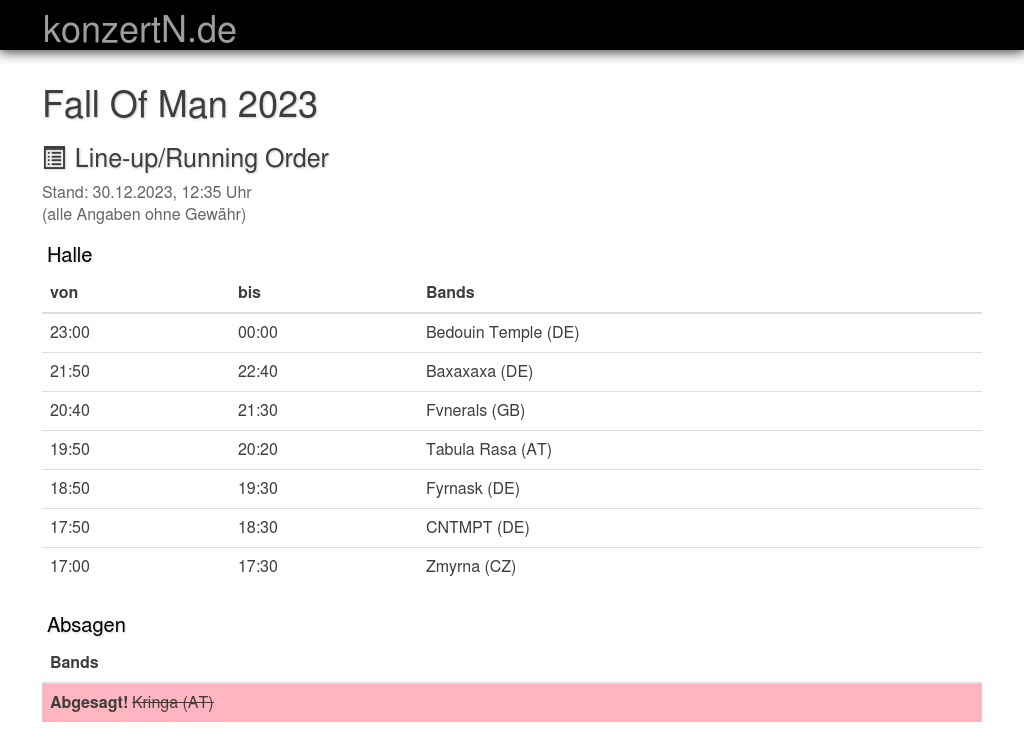Screen dimensions: 1024x742
Task: Open the Fvnerals (GB) band entry
Action: [x=475, y=410]
